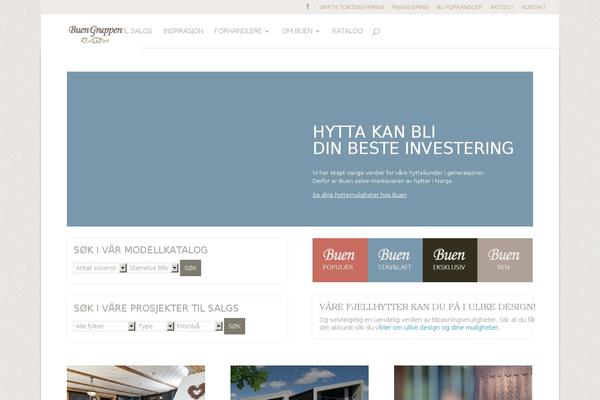Select the dark Buen Eksklusiv tile
Image resolution: width=600 pixels, height=400 pixels.
tap(450, 260)
